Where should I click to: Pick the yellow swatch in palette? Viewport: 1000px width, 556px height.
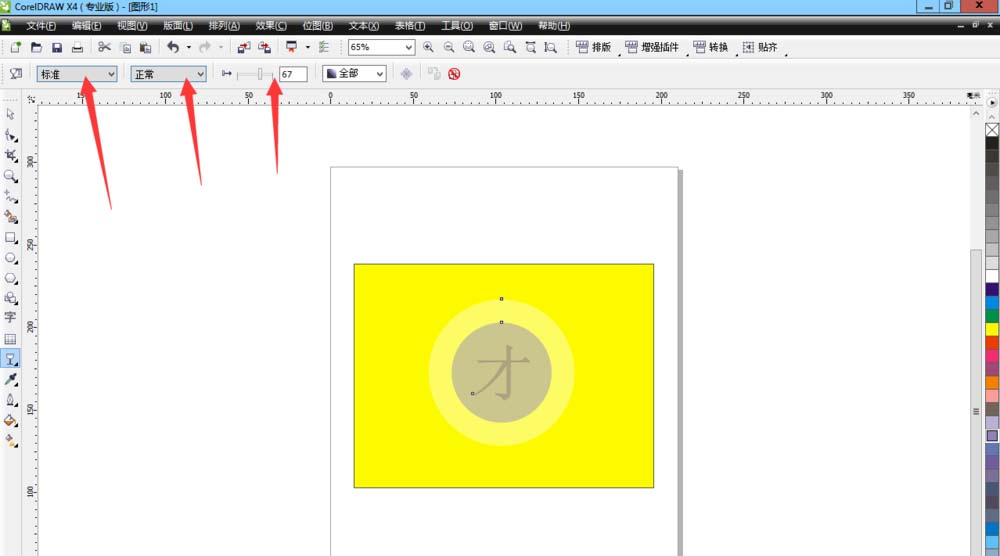[x=992, y=330]
